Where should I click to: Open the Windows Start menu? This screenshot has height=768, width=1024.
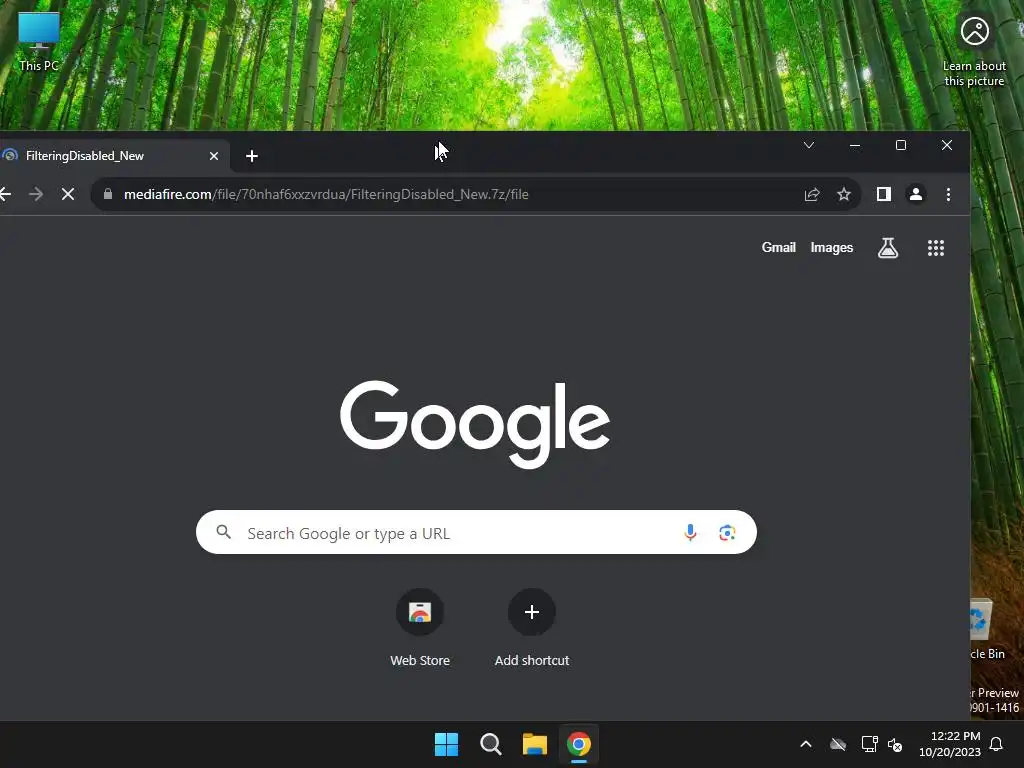tap(447, 744)
